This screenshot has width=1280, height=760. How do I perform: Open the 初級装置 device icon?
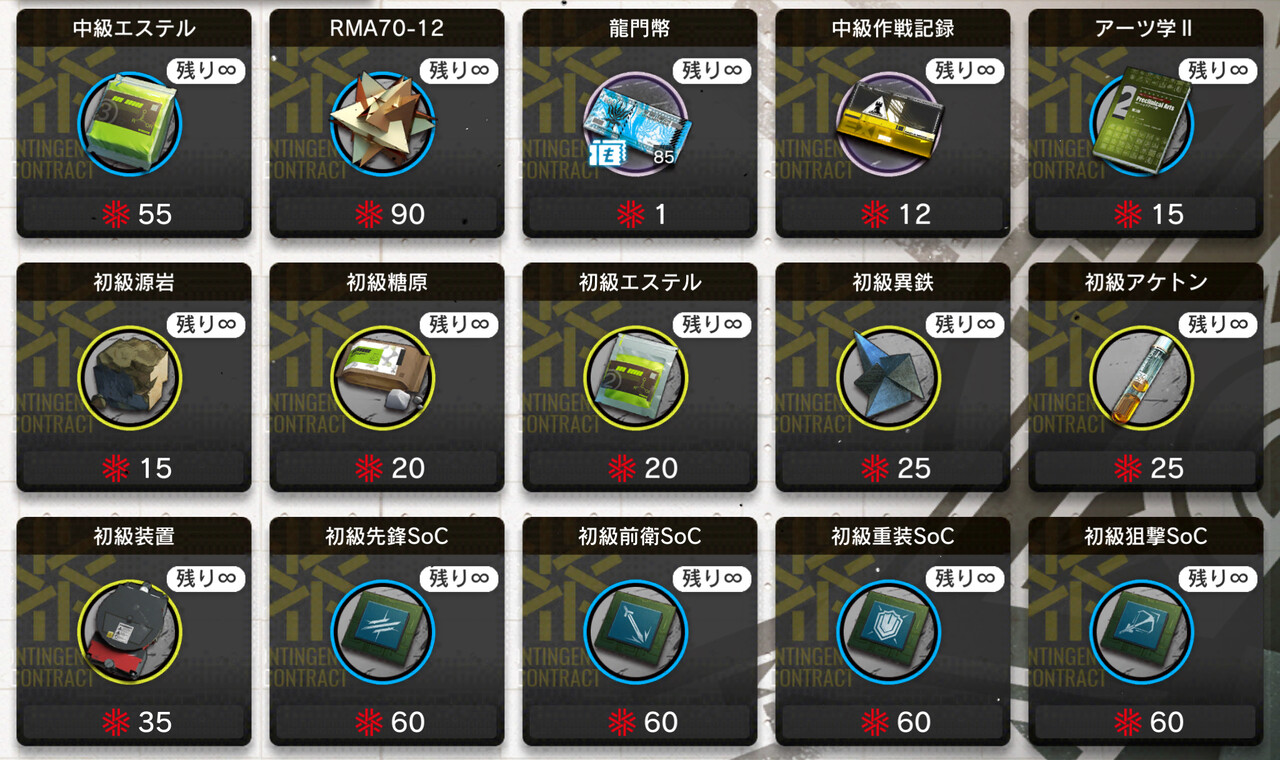tap(130, 633)
